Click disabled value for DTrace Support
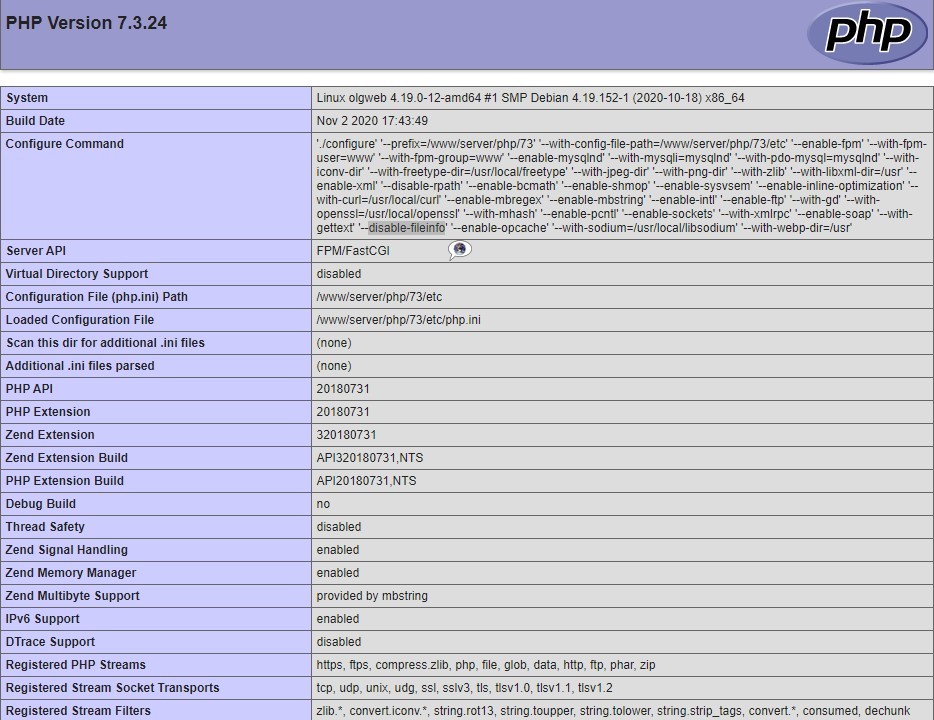The height and width of the screenshot is (720, 934). point(338,641)
